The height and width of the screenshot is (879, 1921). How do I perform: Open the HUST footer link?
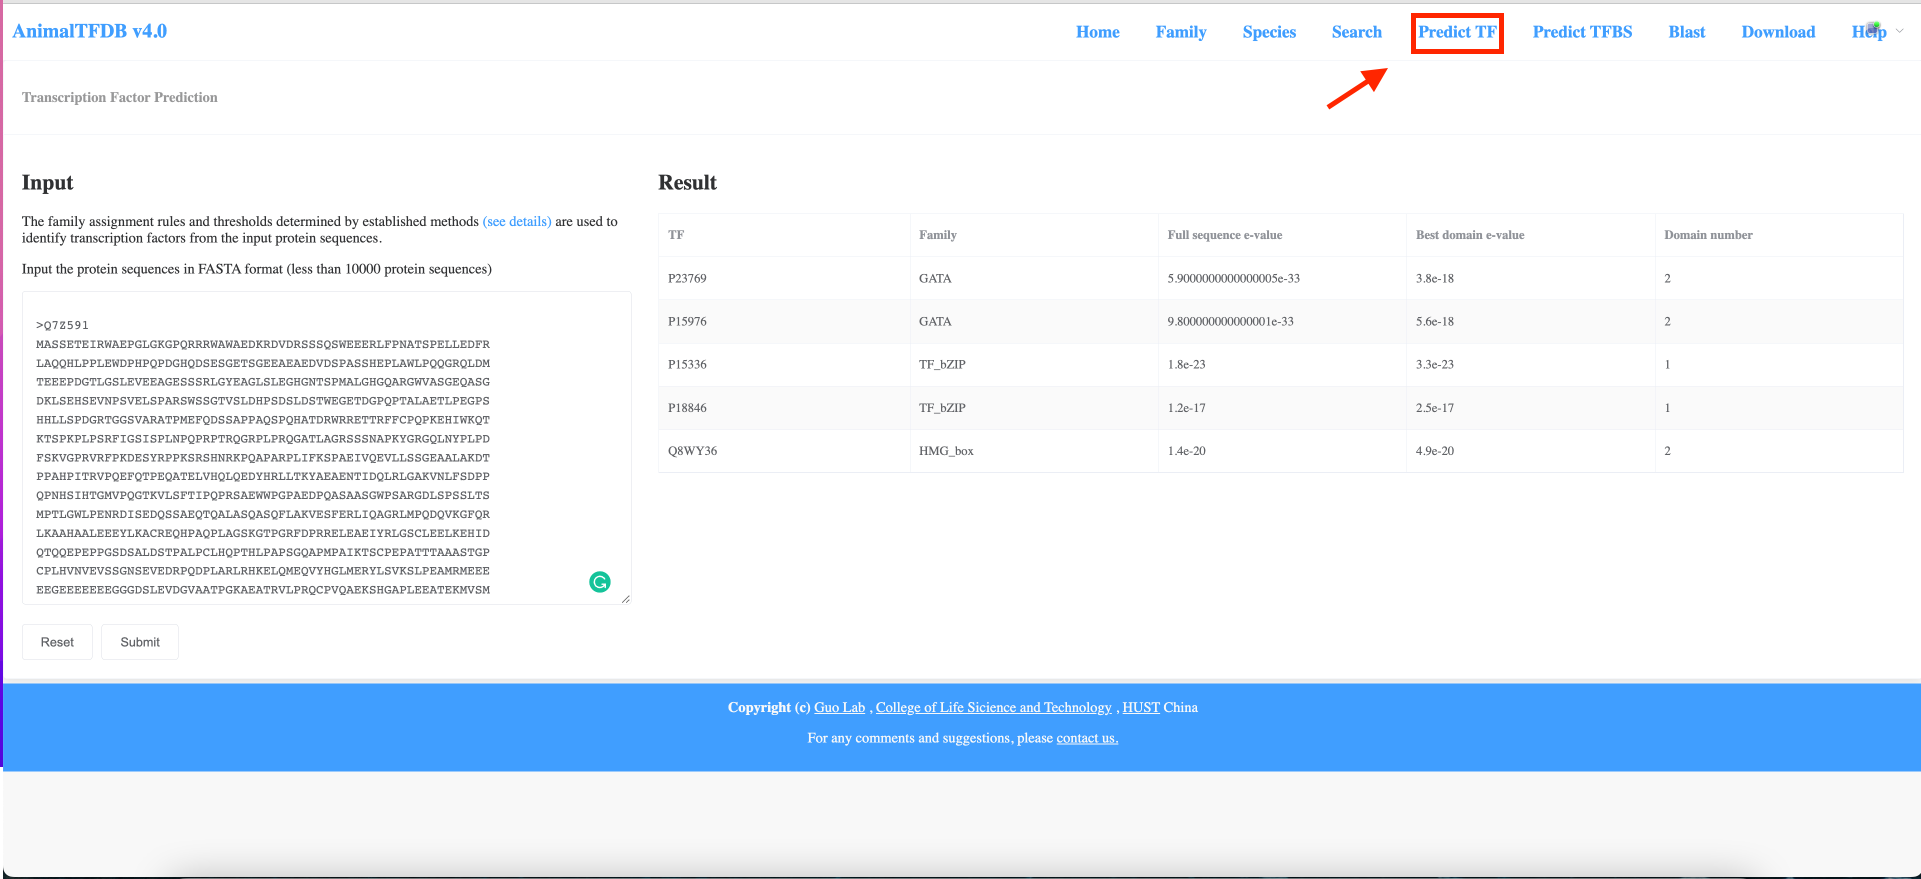[1140, 707]
